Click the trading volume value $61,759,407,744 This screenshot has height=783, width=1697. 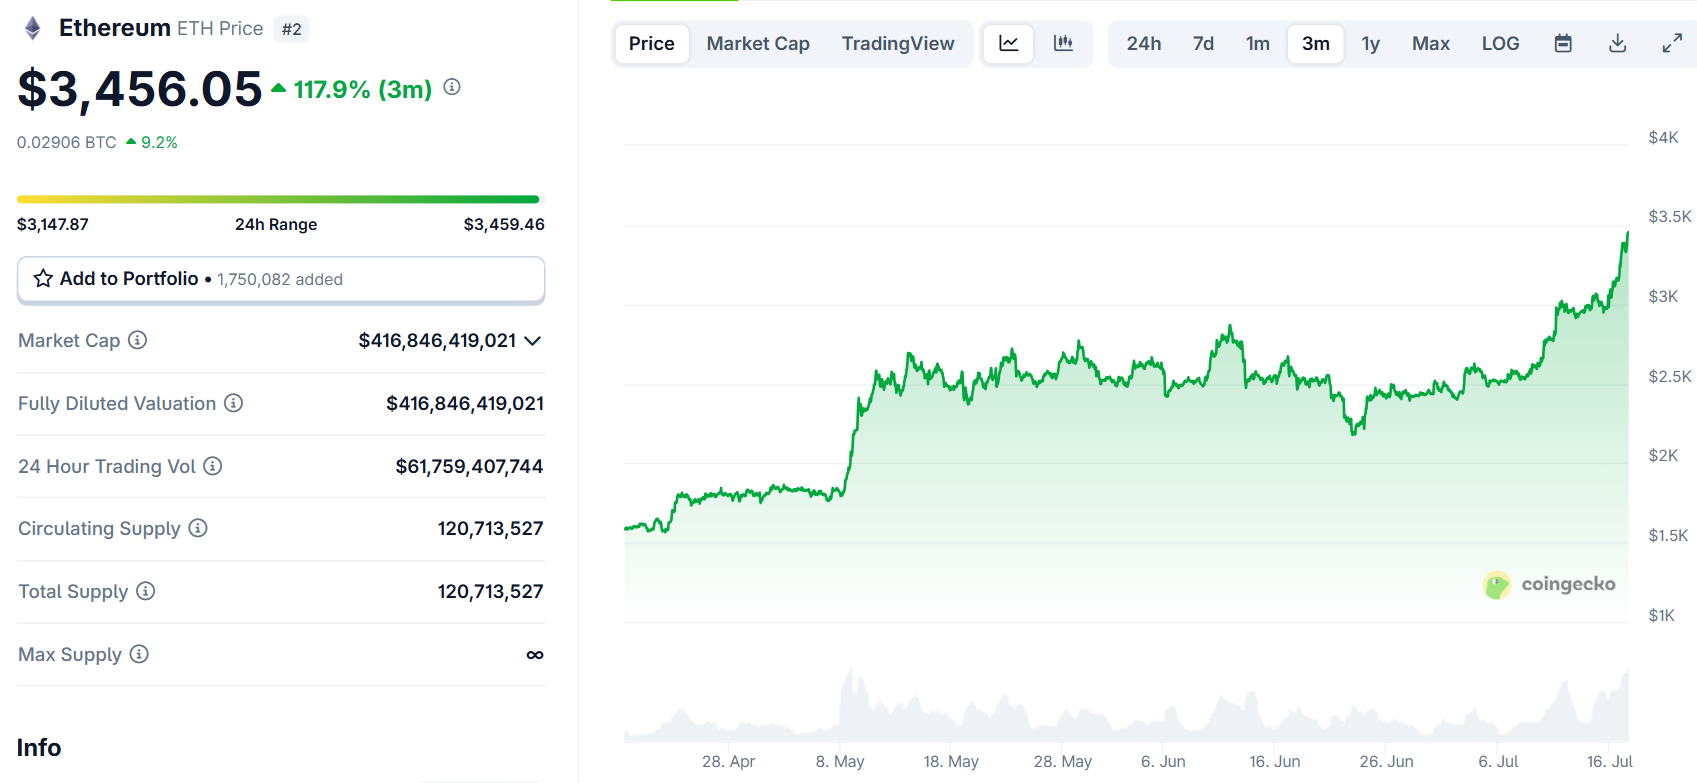pyautogui.click(x=469, y=466)
